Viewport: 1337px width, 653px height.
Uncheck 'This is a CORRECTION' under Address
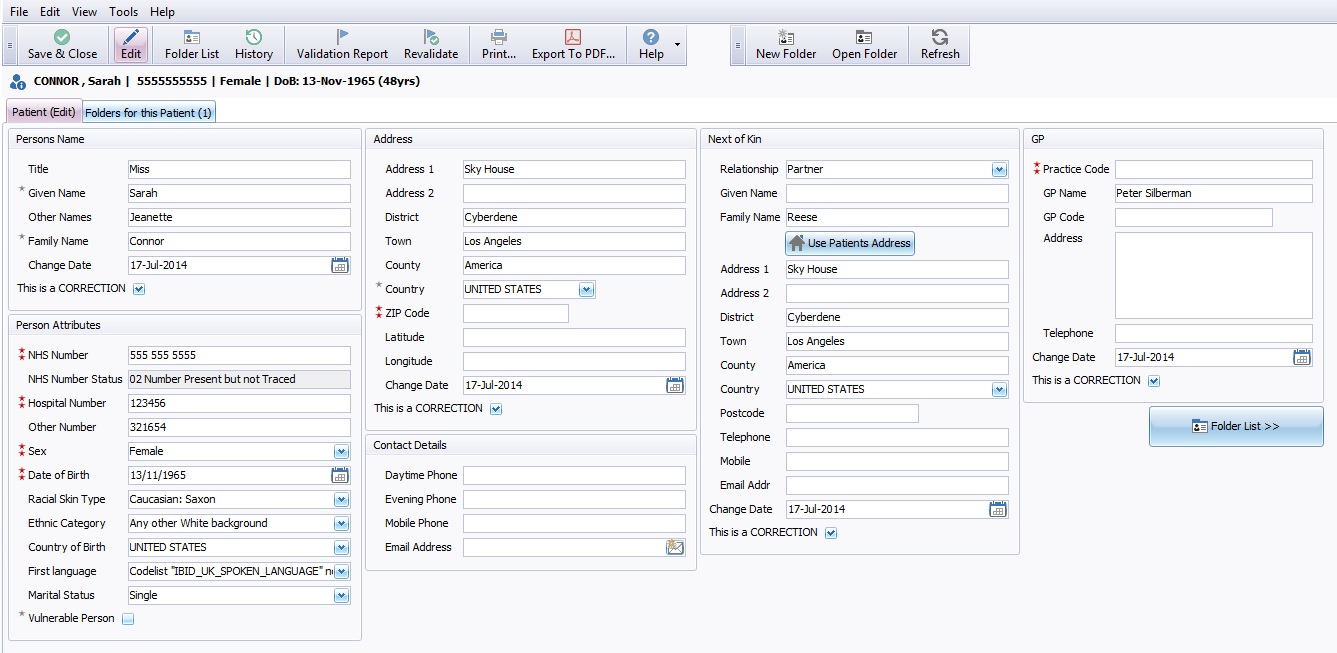[x=496, y=409]
